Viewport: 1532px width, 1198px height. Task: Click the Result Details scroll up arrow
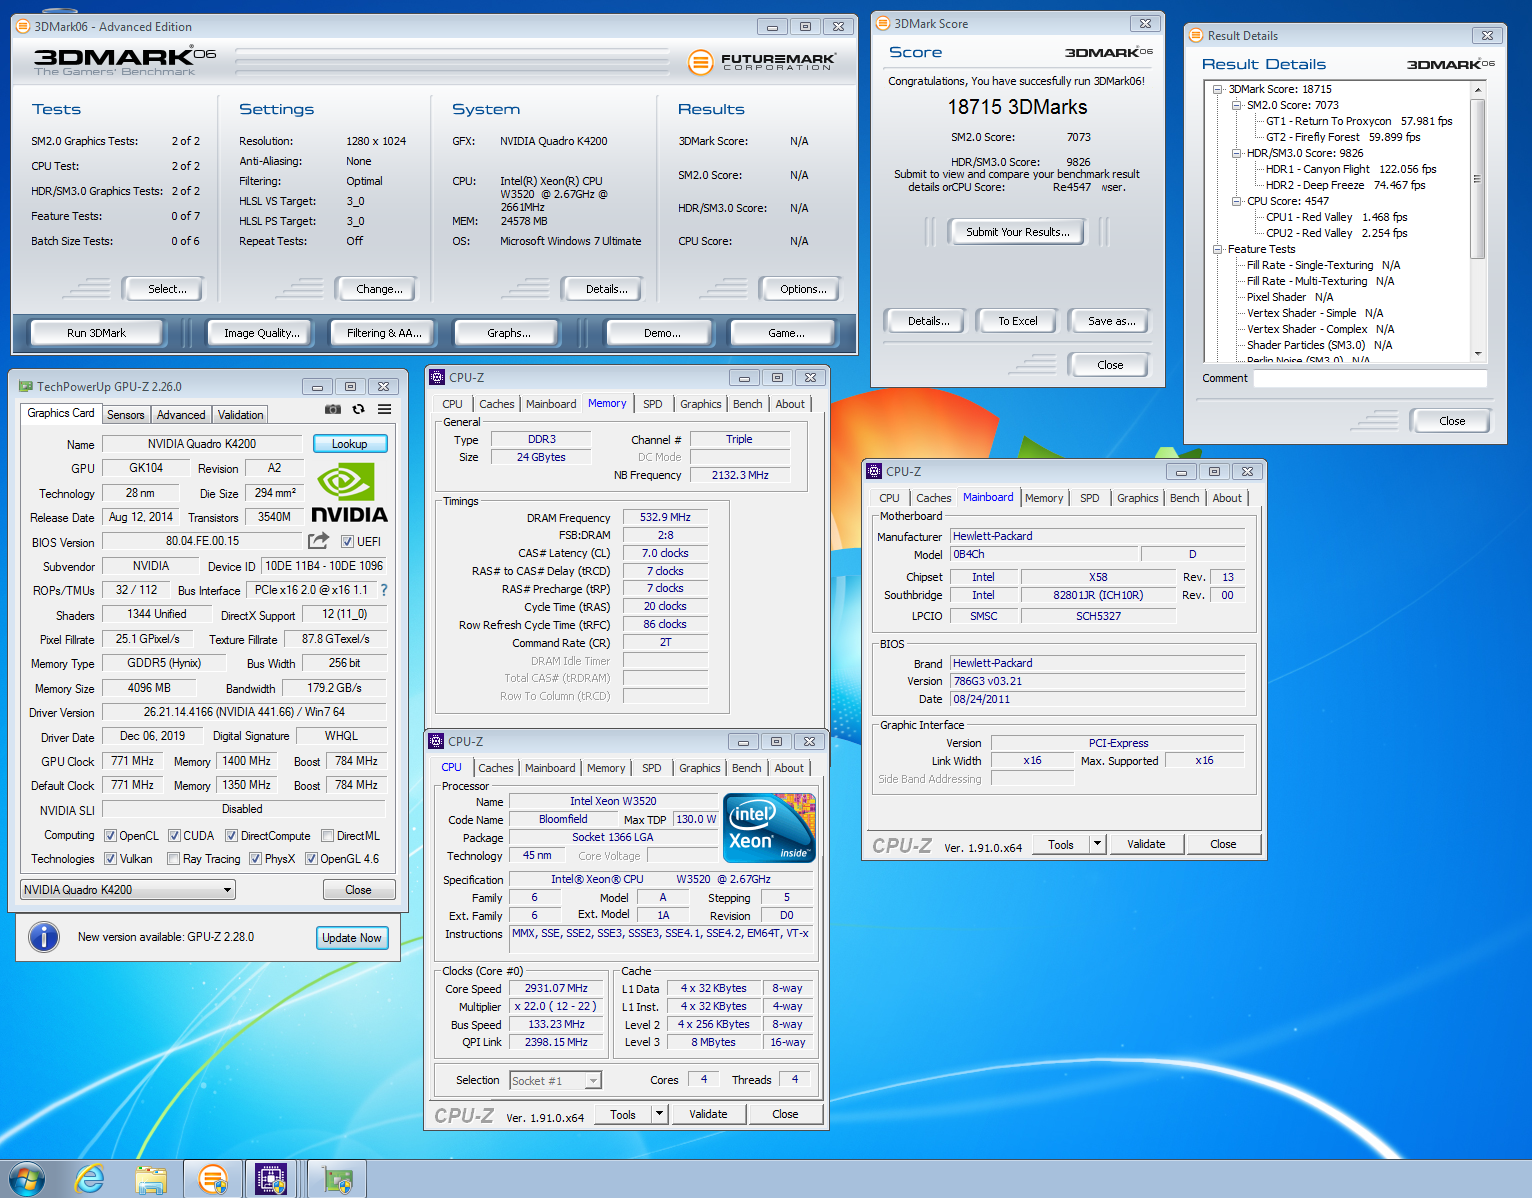pos(1478,90)
